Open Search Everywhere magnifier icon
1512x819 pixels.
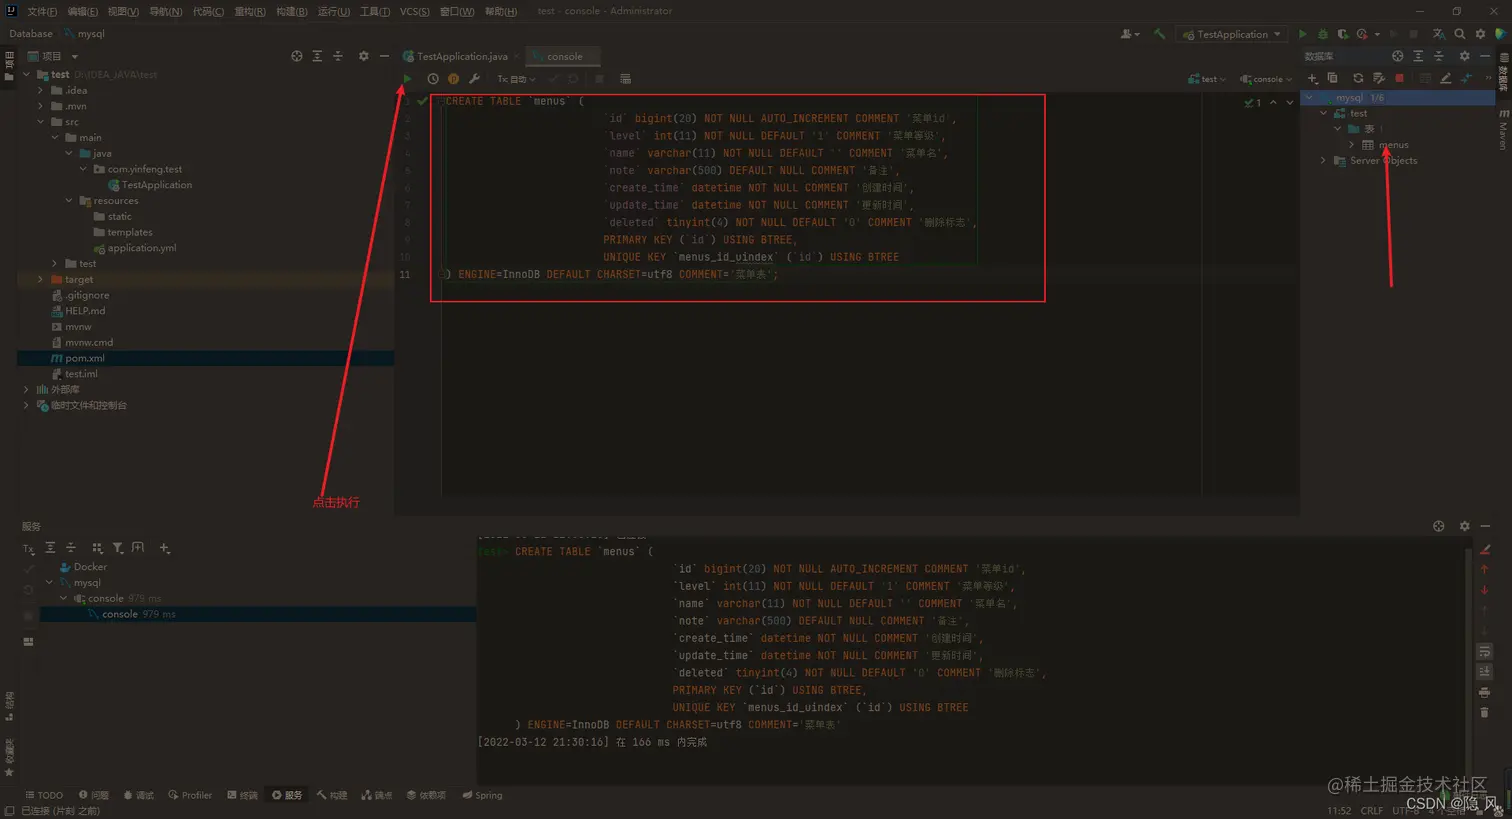pos(1459,34)
